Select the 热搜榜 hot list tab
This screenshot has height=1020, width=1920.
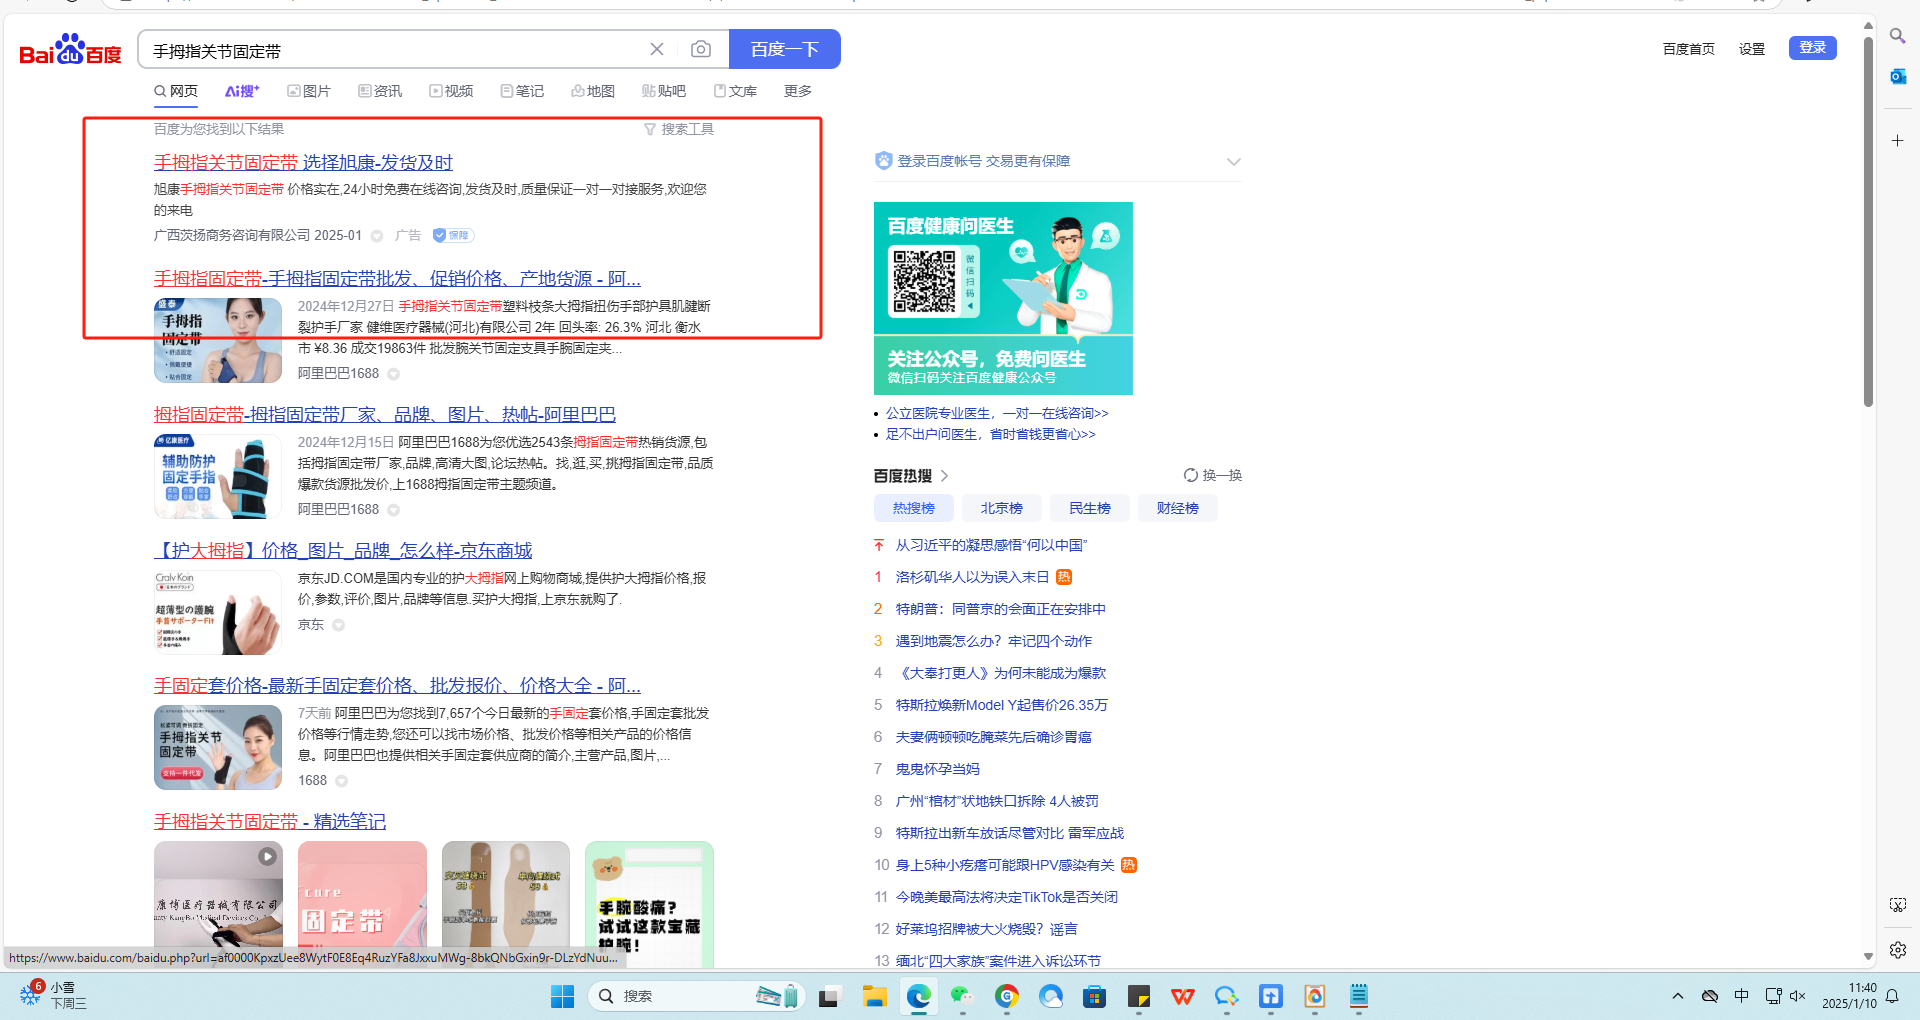pyautogui.click(x=914, y=508)
